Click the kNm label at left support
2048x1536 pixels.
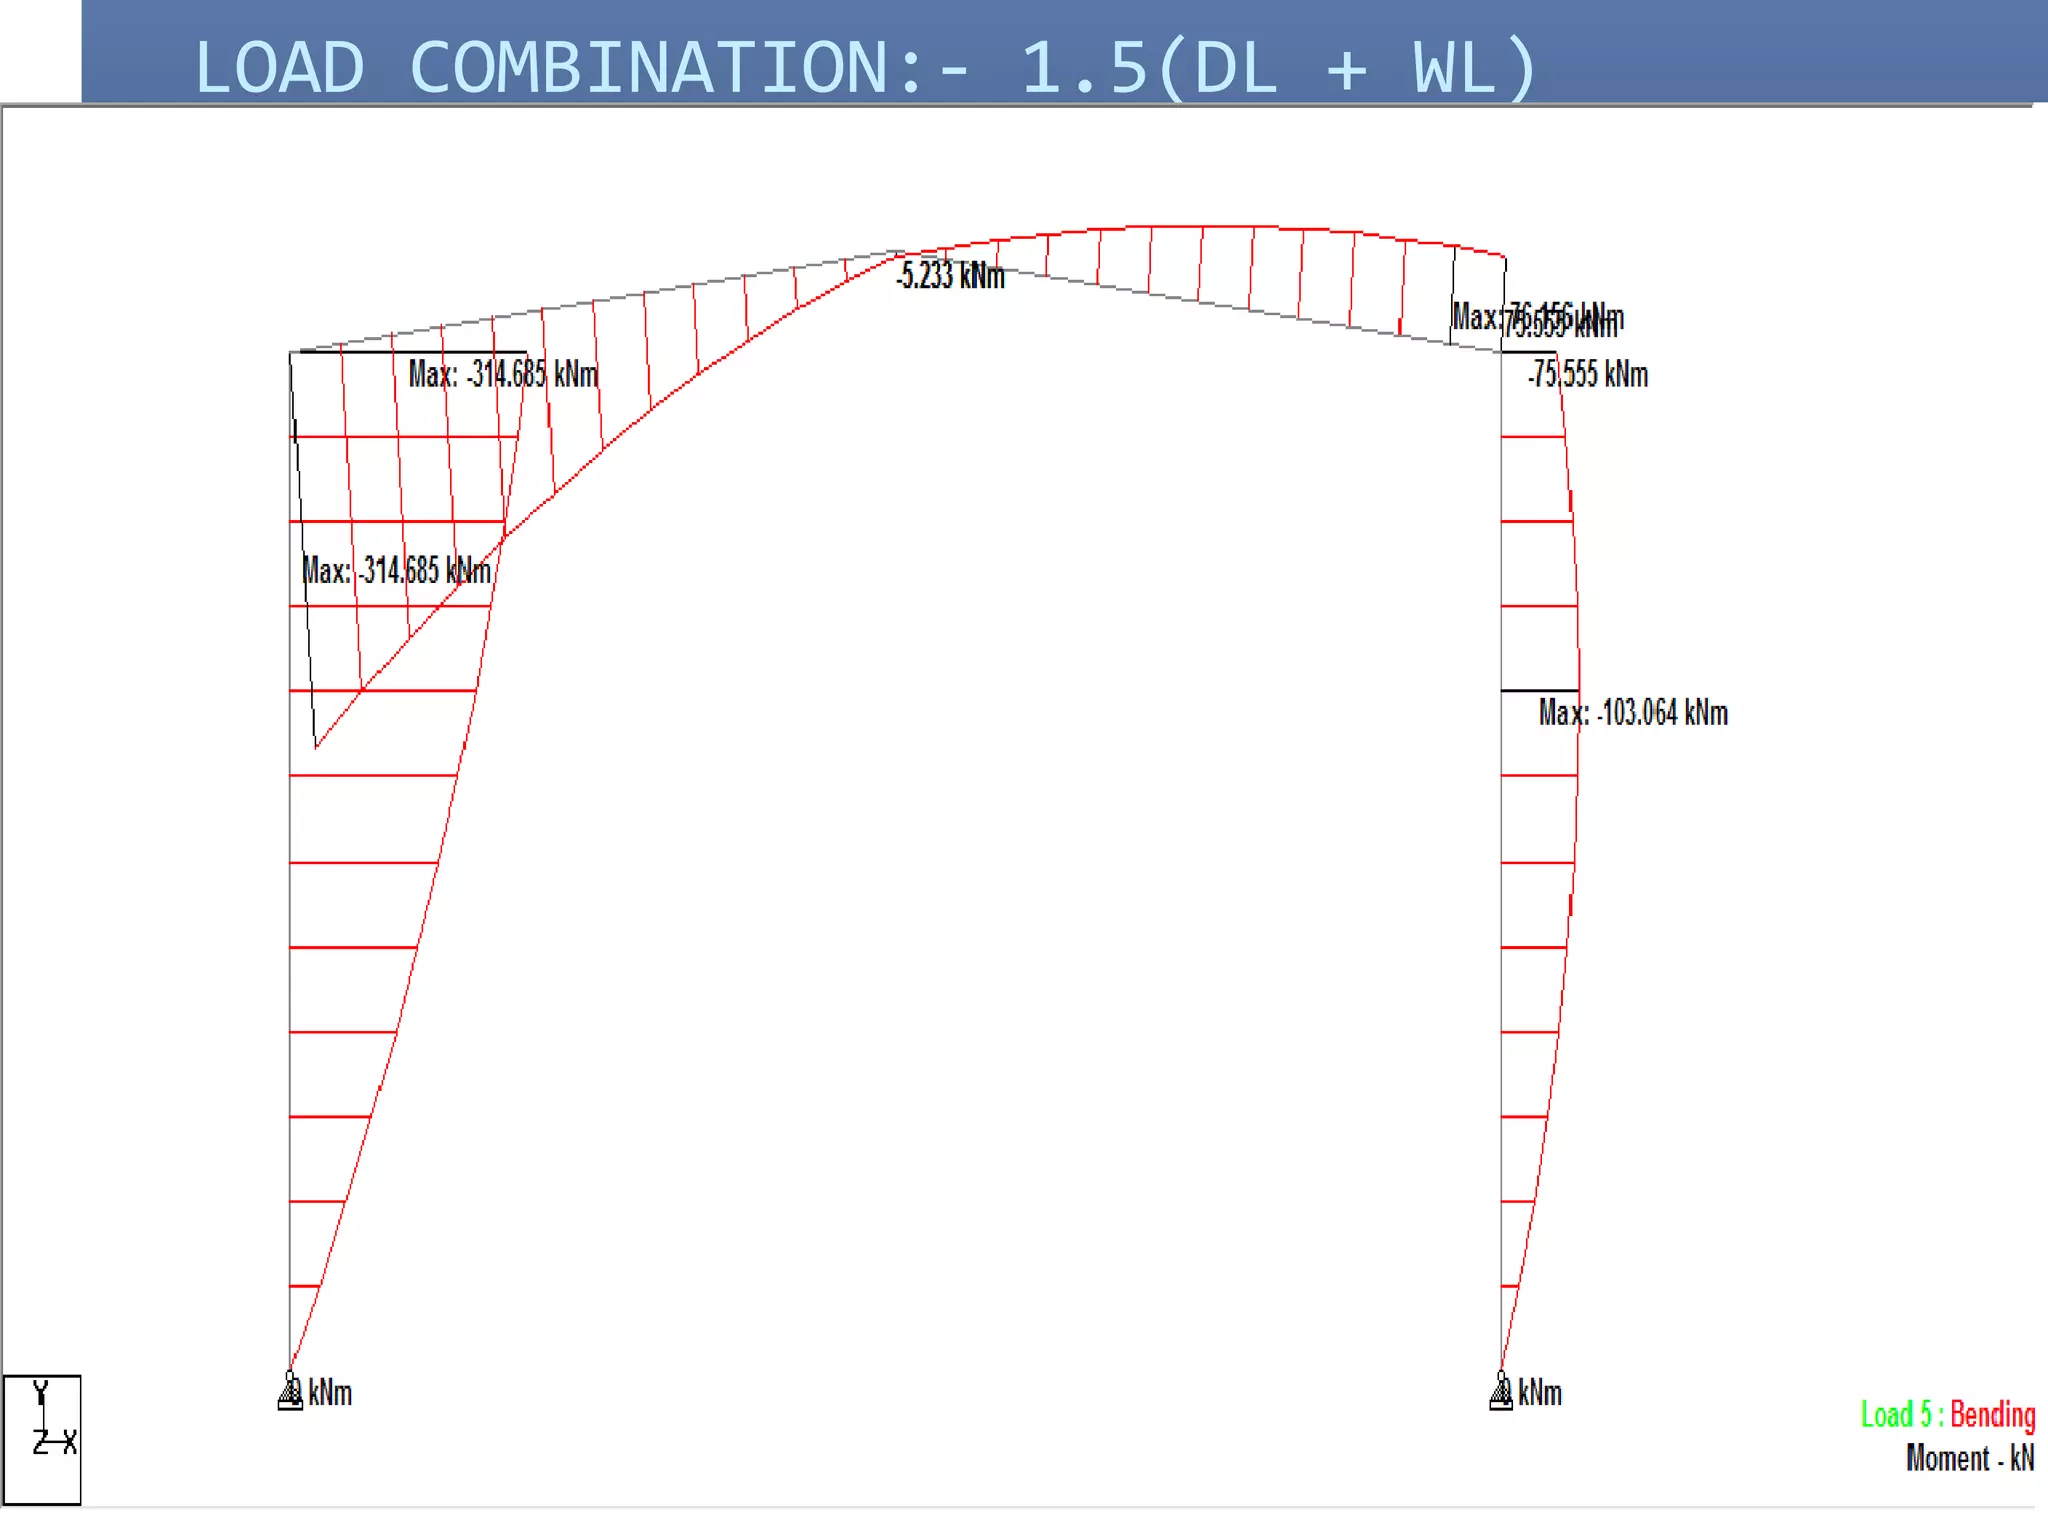pyautogui.click(x=330, y=1392)
